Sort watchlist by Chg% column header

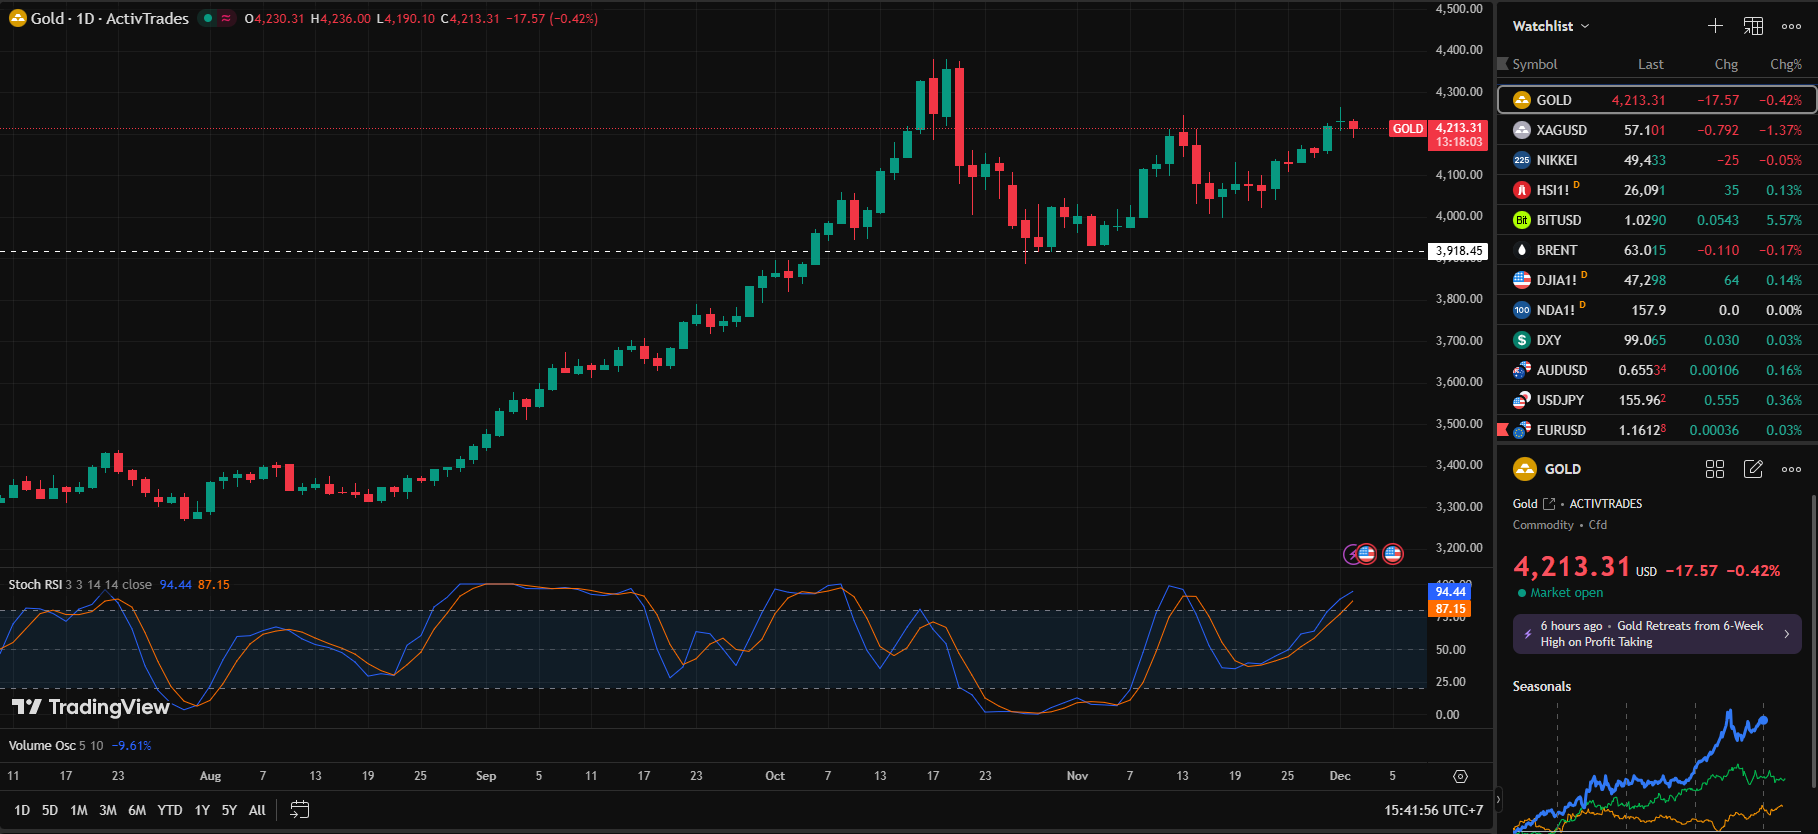[1785, 64]
